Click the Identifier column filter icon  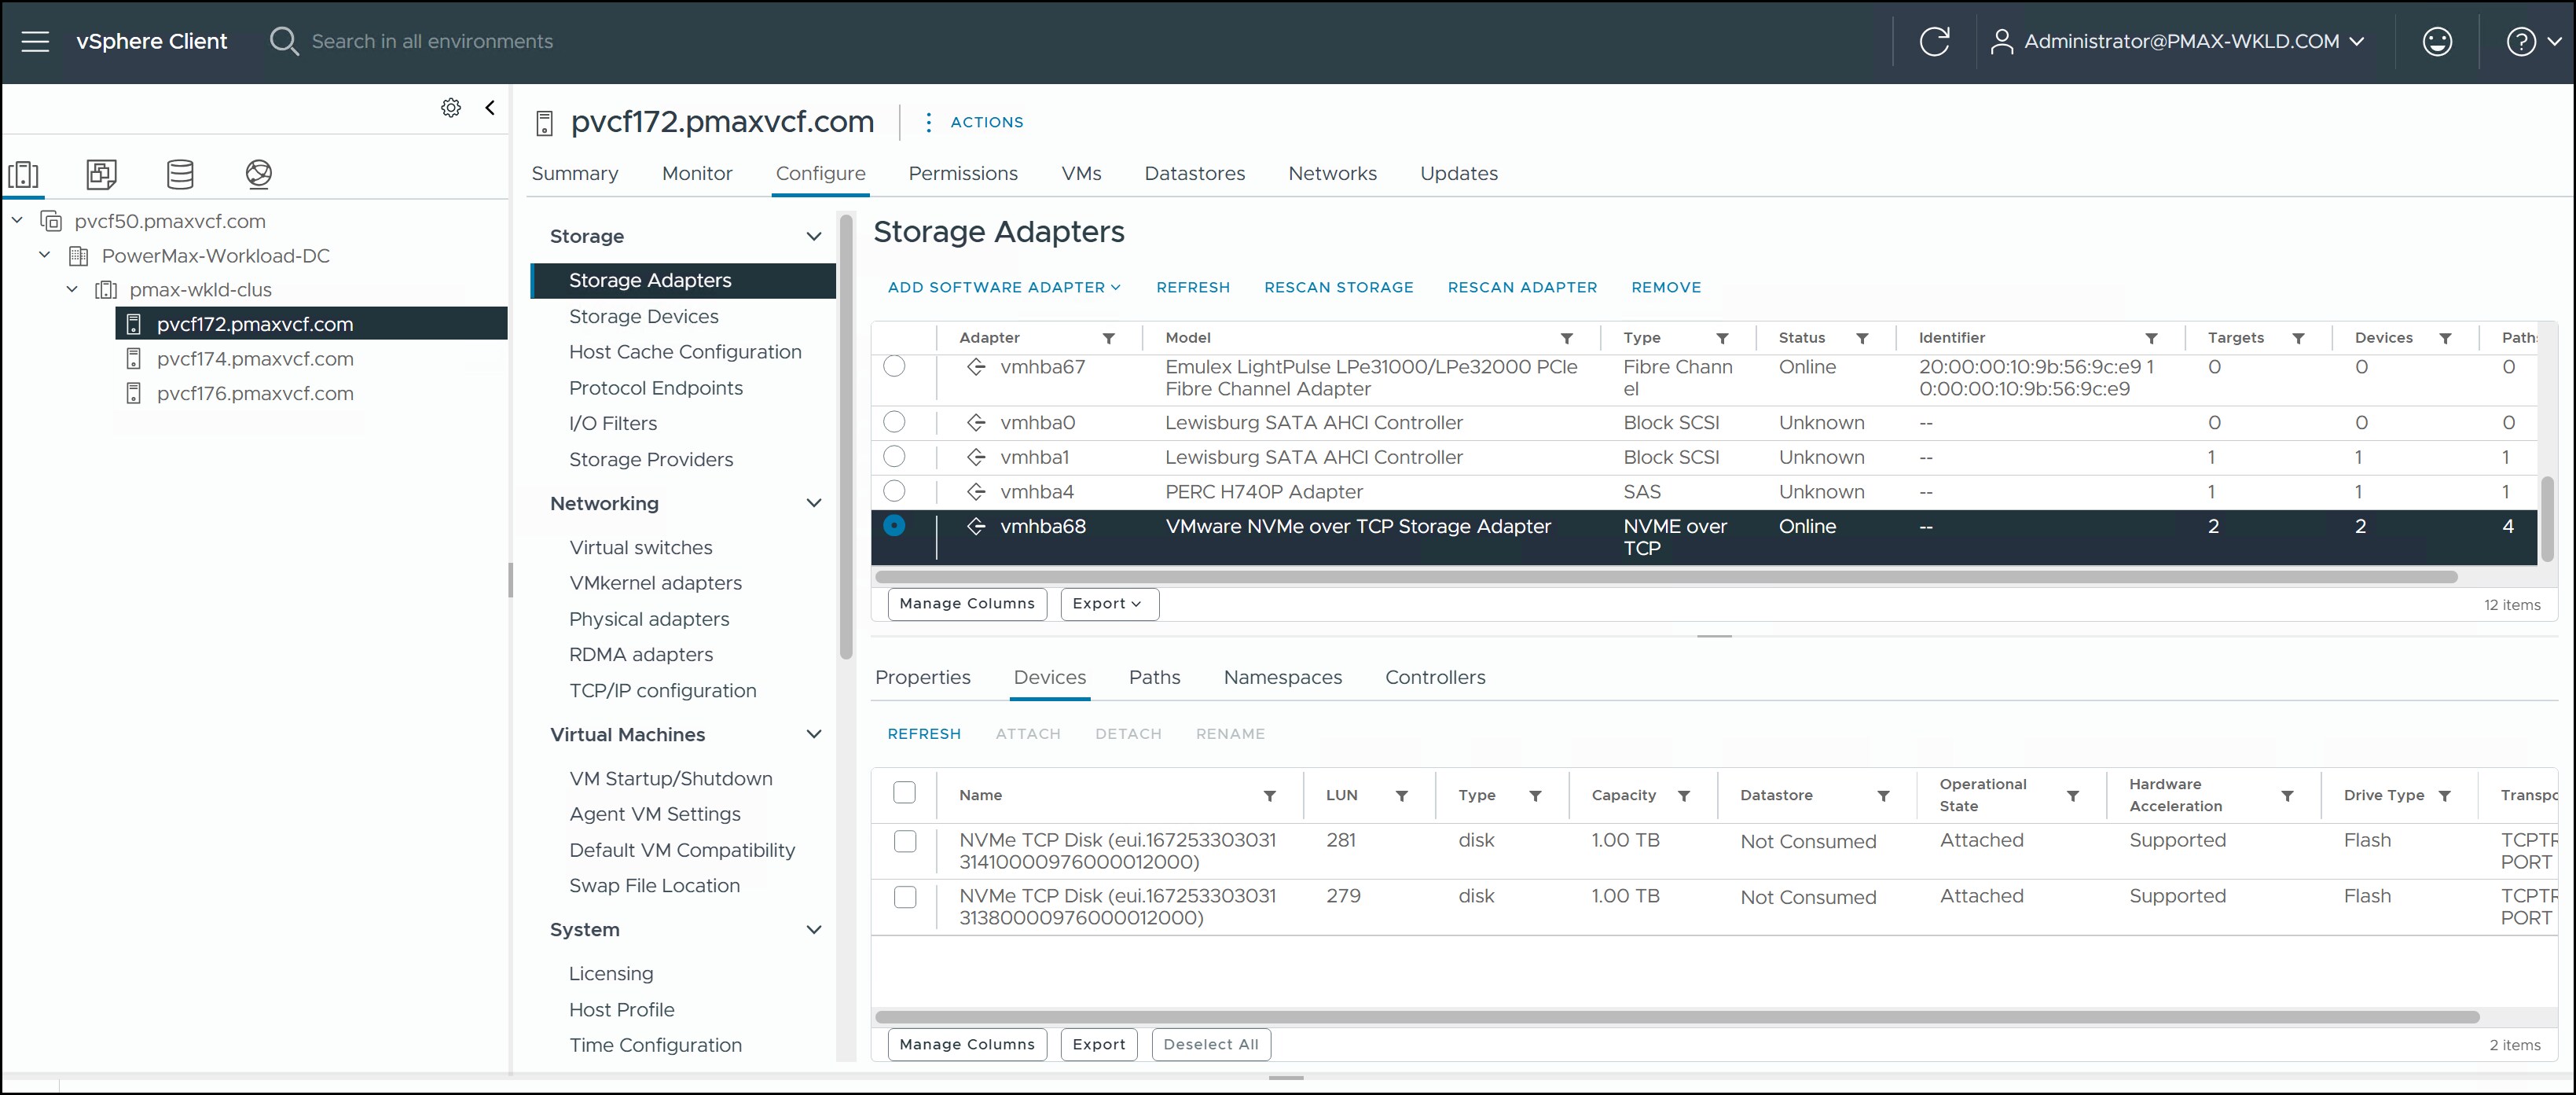click(2151, 338)
